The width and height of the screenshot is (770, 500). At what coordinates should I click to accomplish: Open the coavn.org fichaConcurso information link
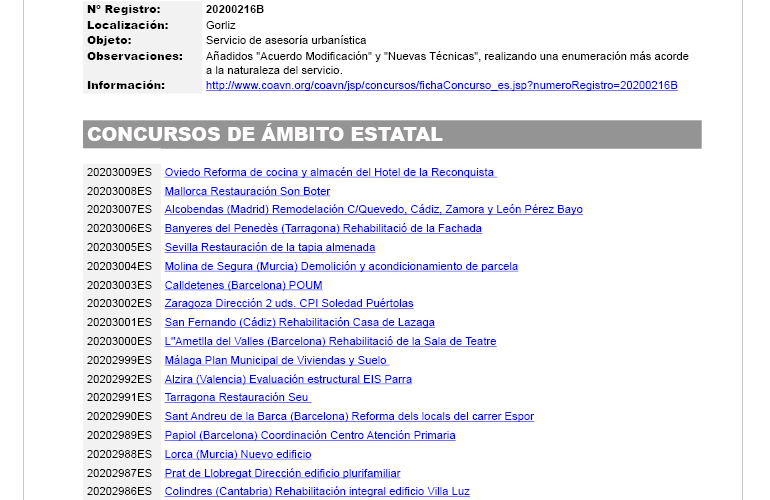click(x=441, y=85)
